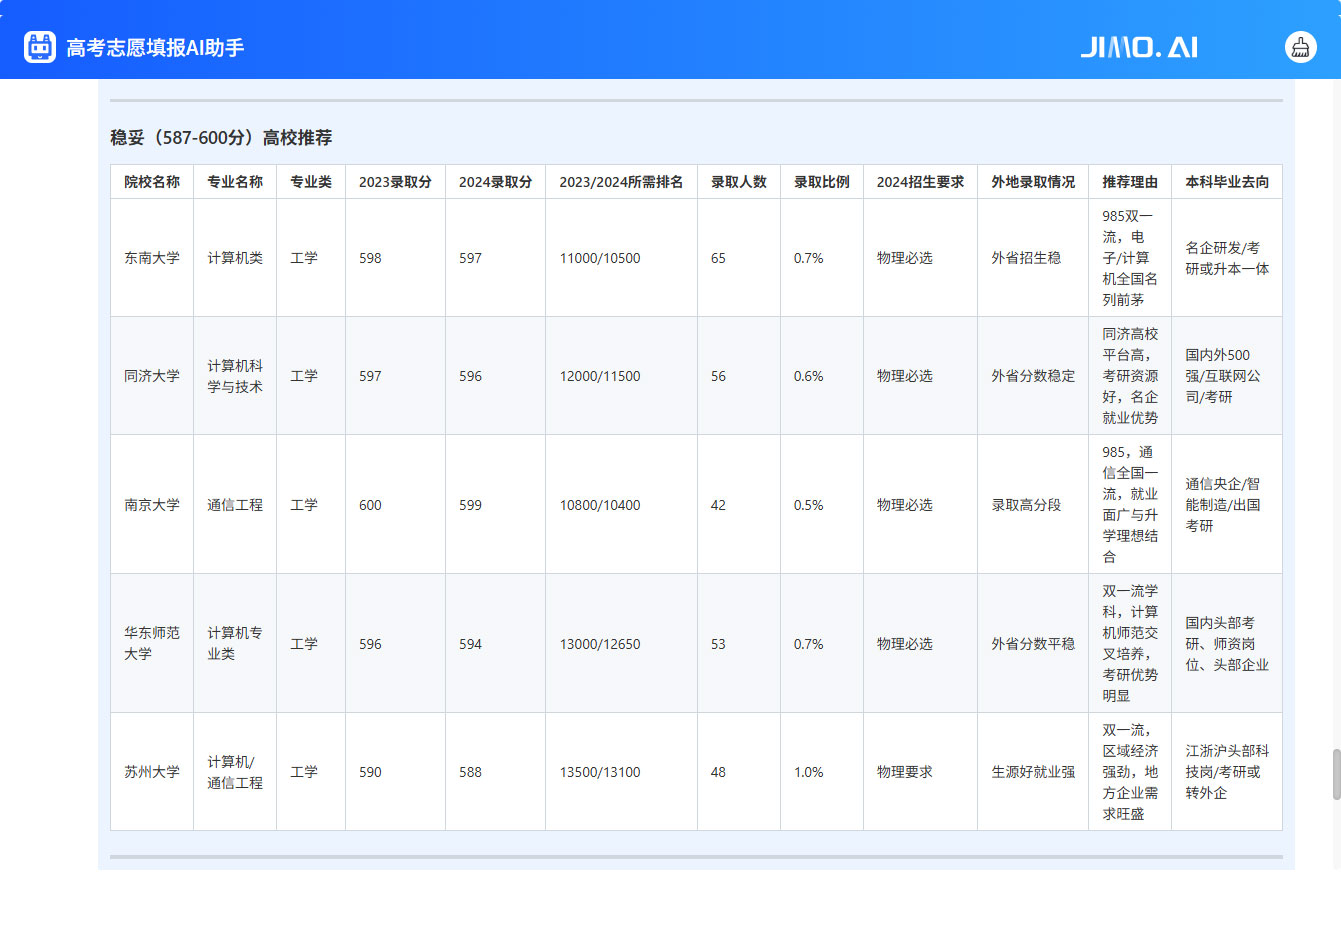The image size is (1341, 944).
Task: Click the 专业类 column header
Action: pos(311,182)
